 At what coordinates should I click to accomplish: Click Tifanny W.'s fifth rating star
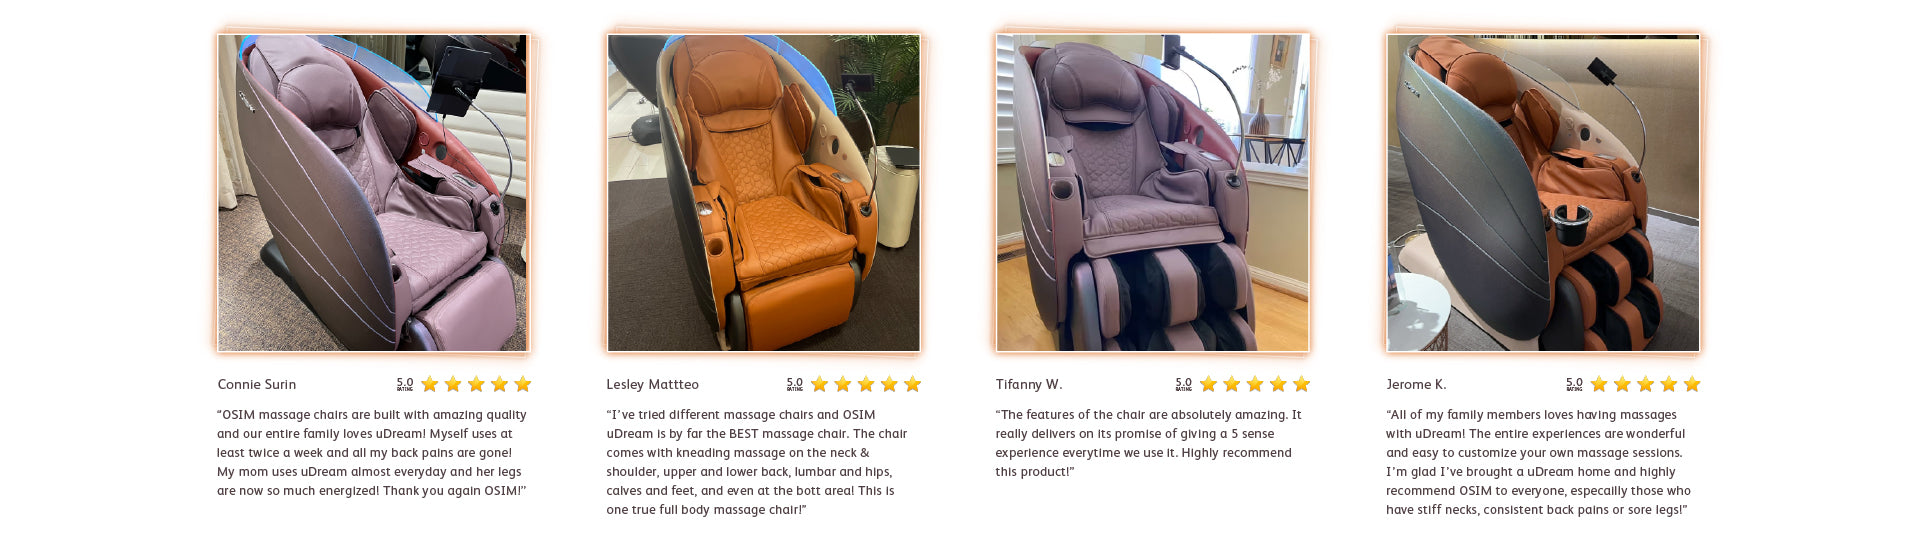click(x=1301, y=384)
